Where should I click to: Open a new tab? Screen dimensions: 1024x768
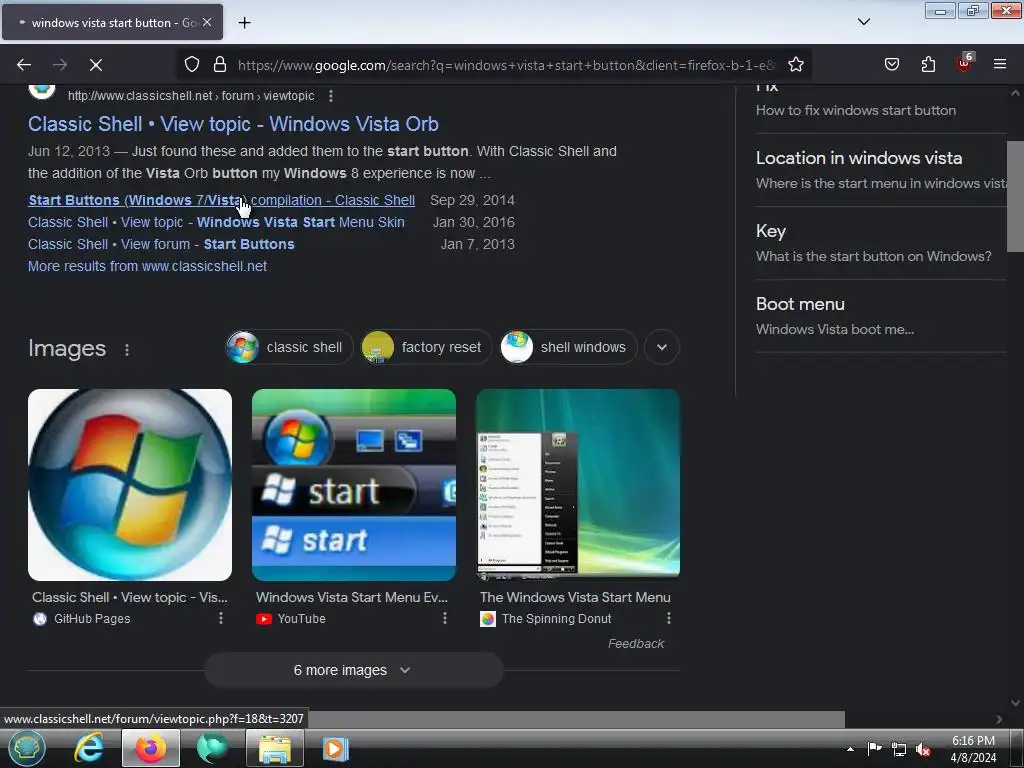(244, 23)
